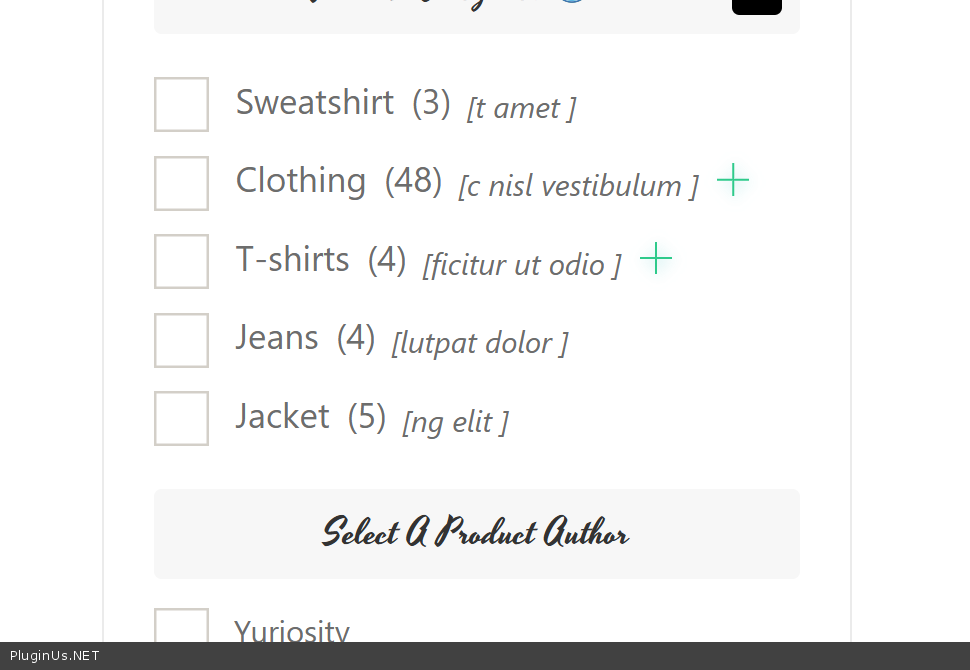The image size is (970, 670).
Task: Enable the T-shirts checkbox
Action: [181, 261]
